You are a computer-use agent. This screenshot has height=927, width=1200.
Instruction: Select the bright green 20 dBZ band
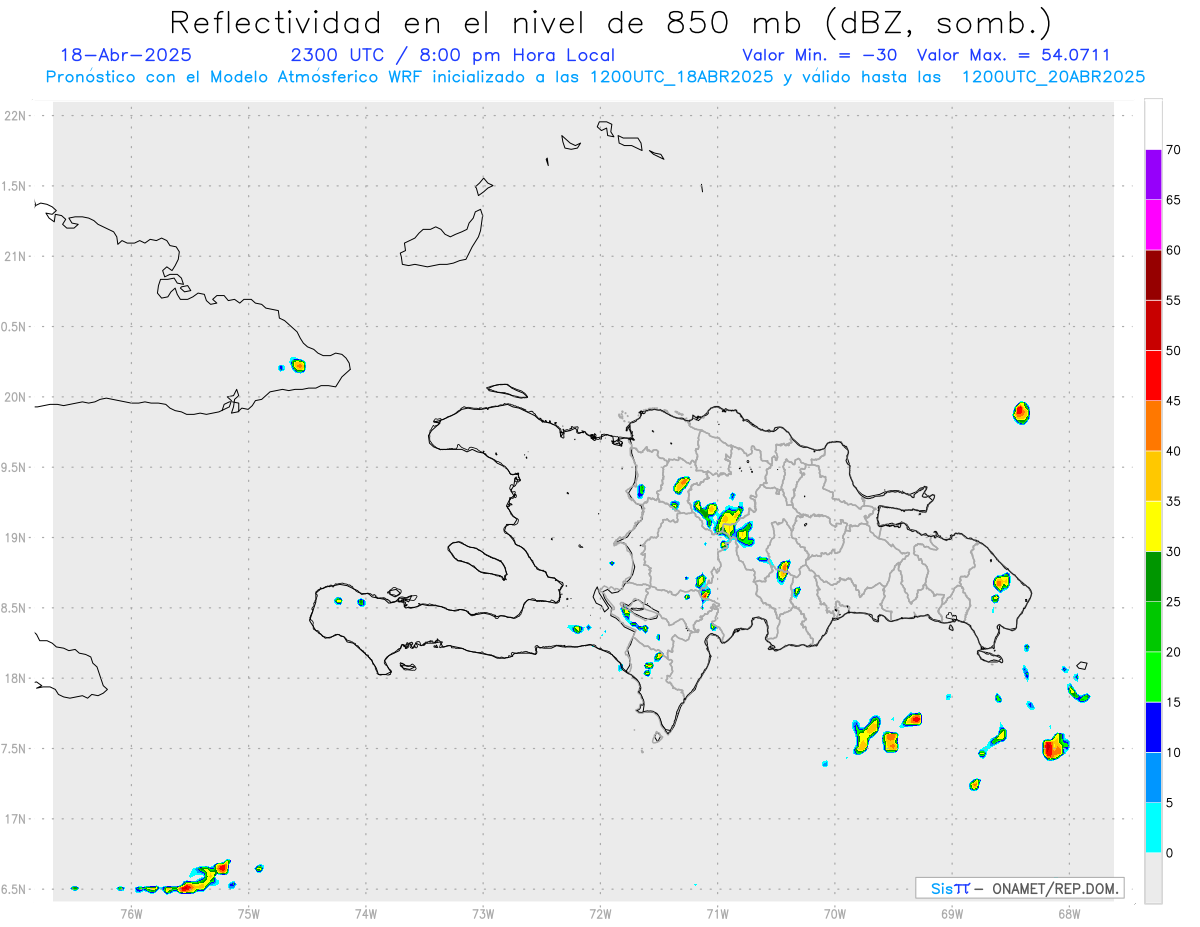1153,677
